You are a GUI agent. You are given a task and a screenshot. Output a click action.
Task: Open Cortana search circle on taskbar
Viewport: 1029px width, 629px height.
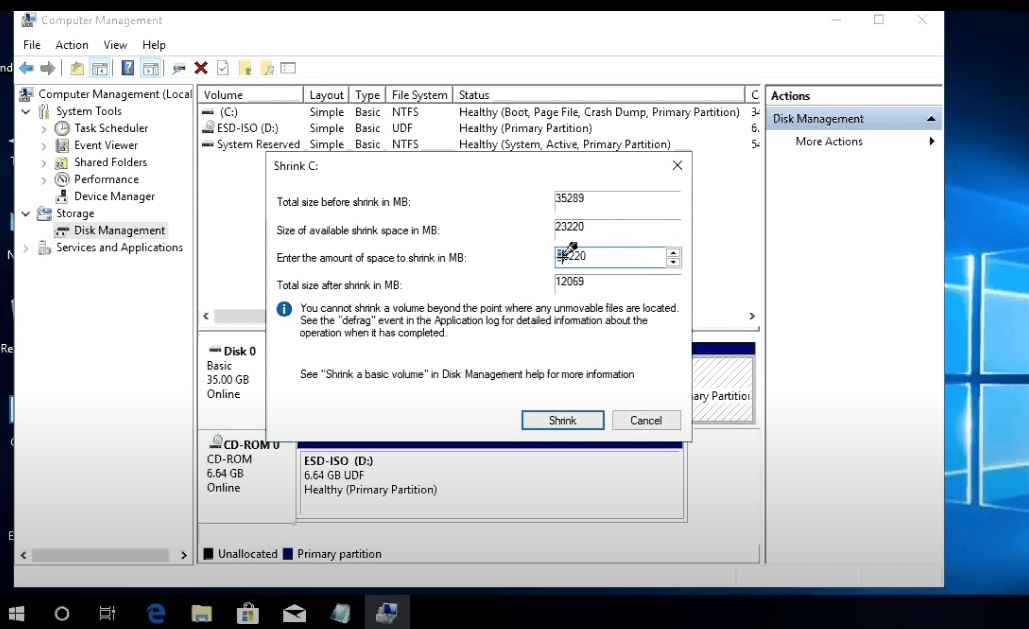62,614
